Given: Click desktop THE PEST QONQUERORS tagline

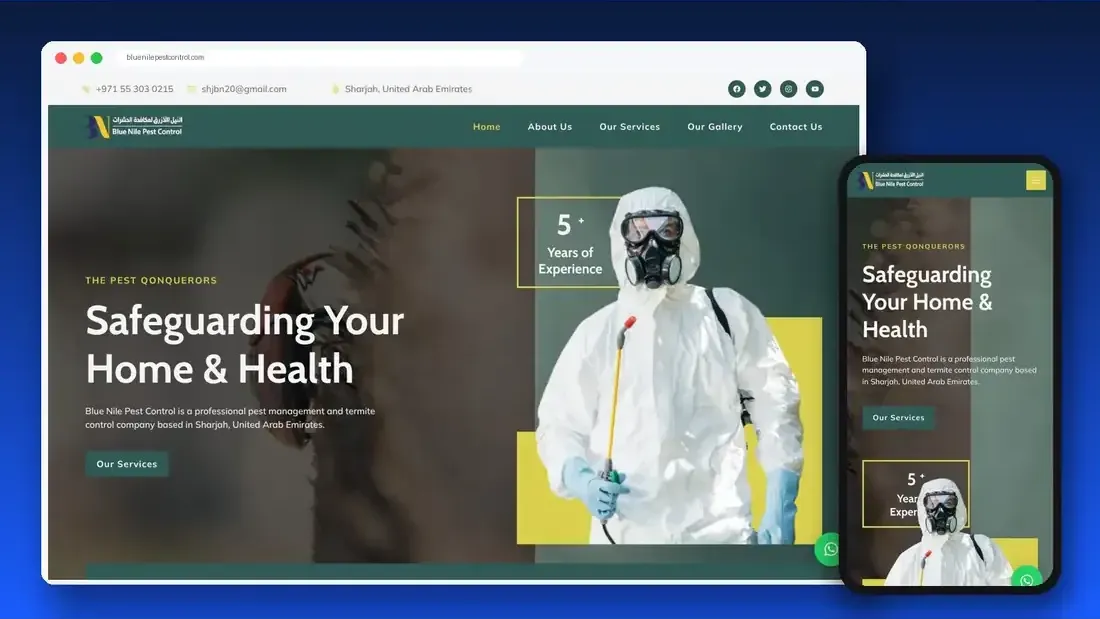Looking at the screenshot, I should (x=151, y=280).
